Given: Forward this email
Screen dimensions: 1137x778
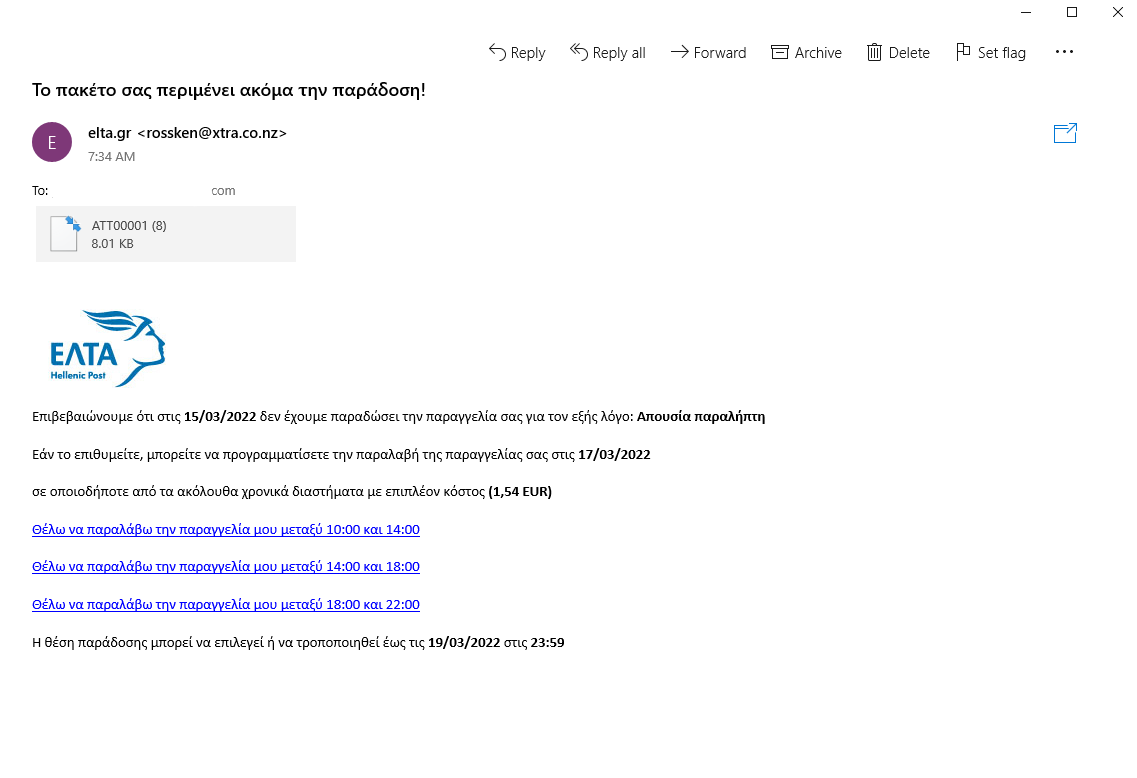Looking at the screenshot, I should 708,52.
